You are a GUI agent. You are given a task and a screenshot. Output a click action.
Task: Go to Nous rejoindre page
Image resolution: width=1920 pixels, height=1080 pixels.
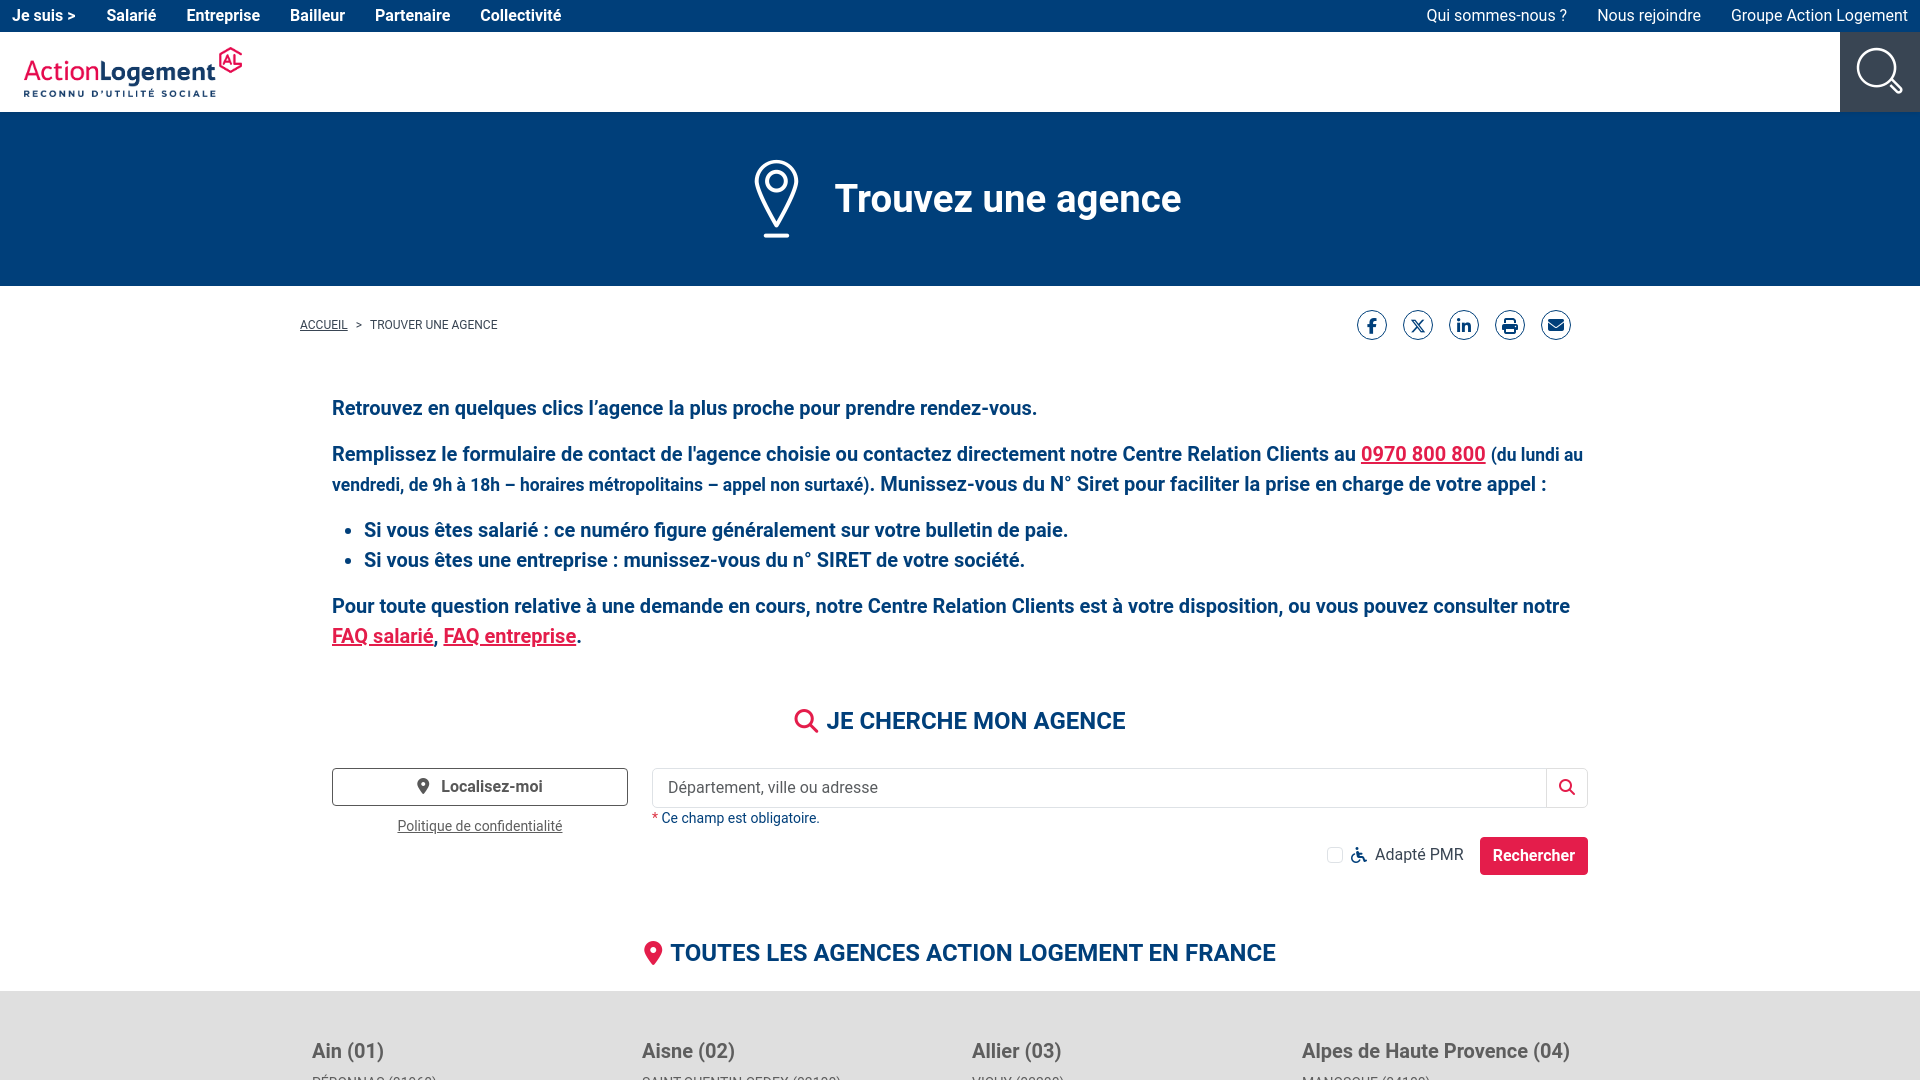click(1648, 16)
